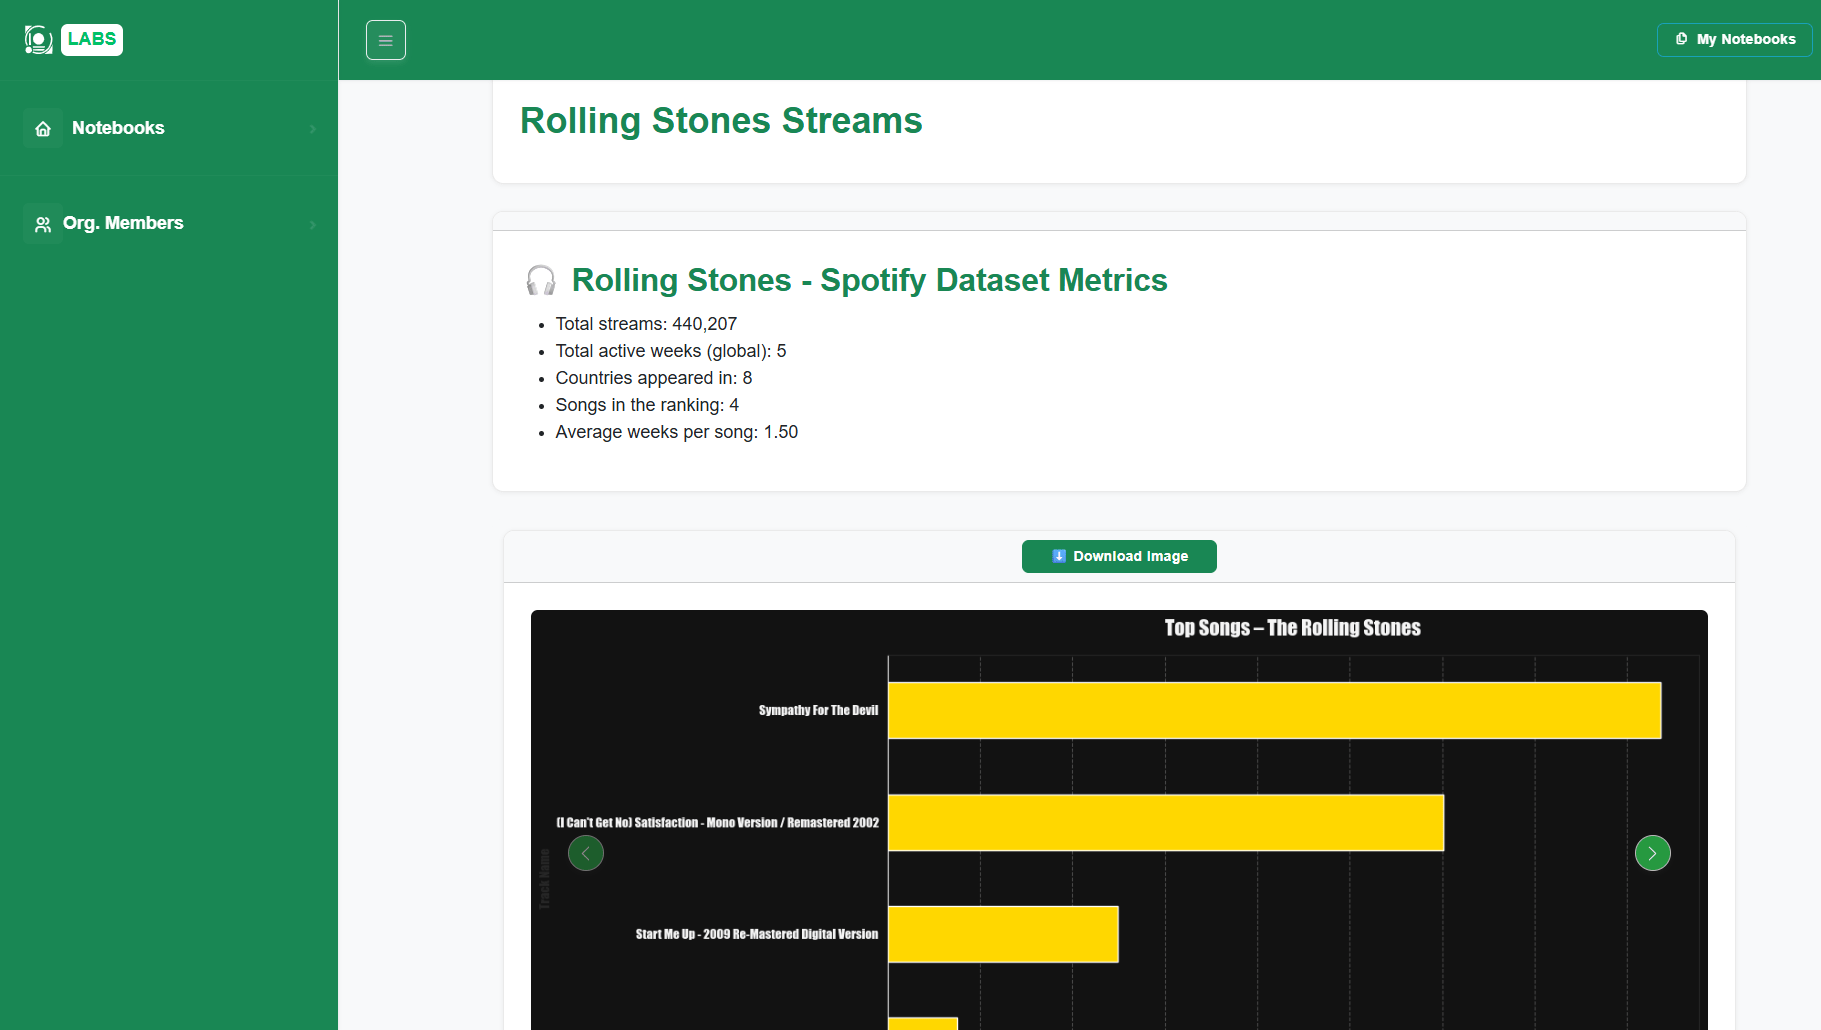The width and height of the screenshot is (1821, 1030).
Task: Select the Songs in the ranking: 4 line
Action: pos(647,405)
